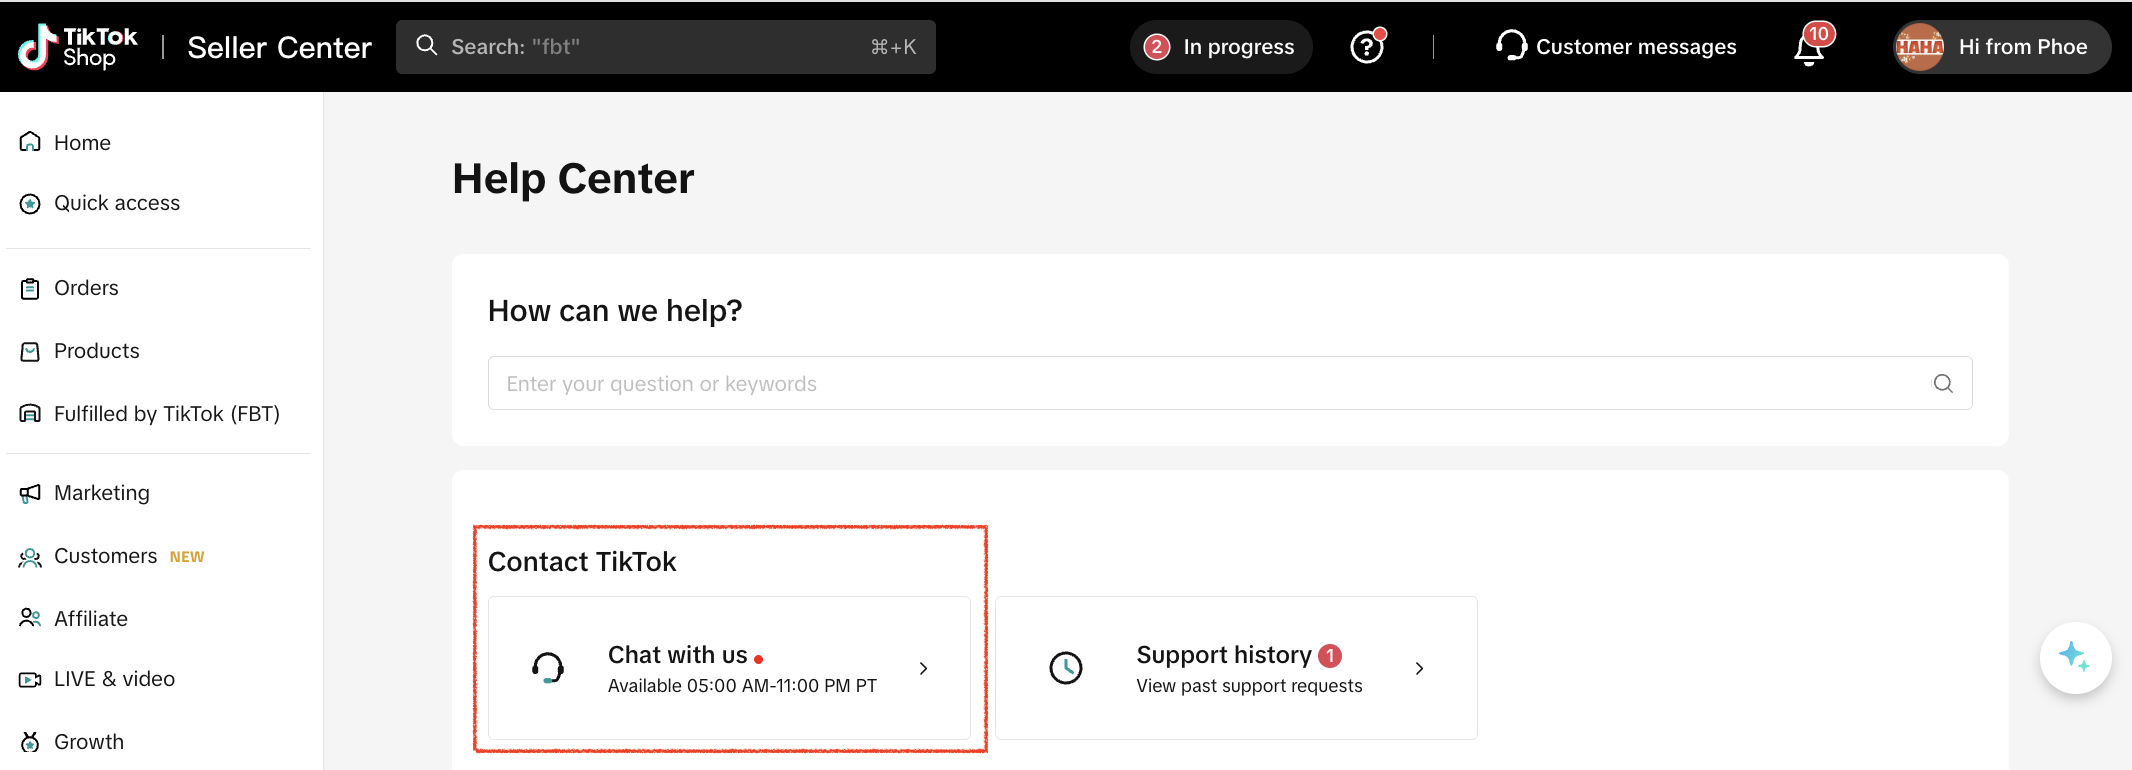This screenshot has height=770, width=2132.
Task: View Support history requests
Action: tap(1235, 668)
